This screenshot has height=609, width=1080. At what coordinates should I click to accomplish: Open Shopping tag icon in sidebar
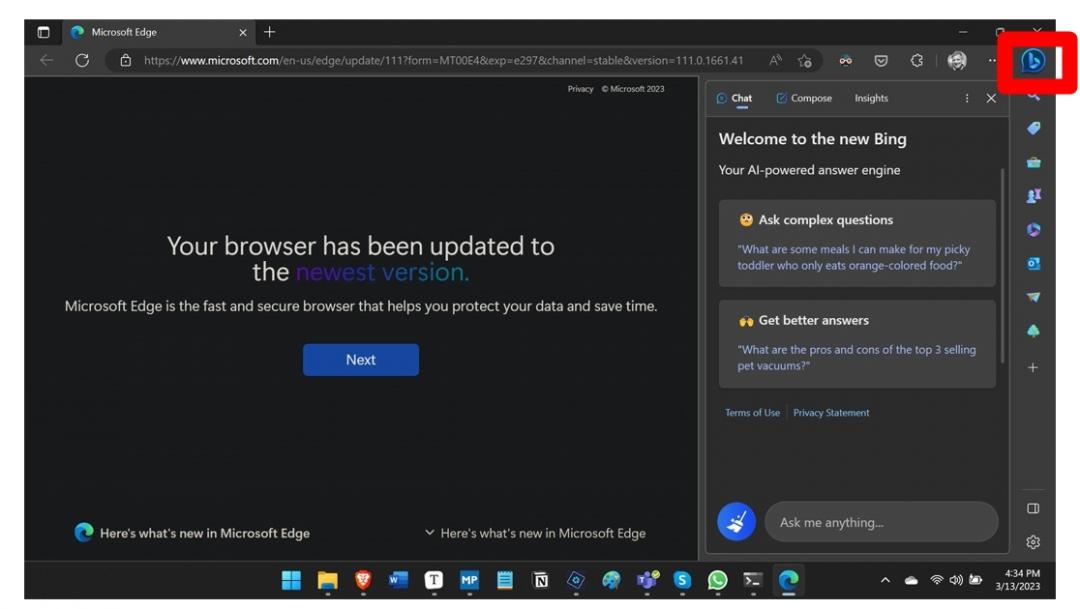(x=1033, y=129)
